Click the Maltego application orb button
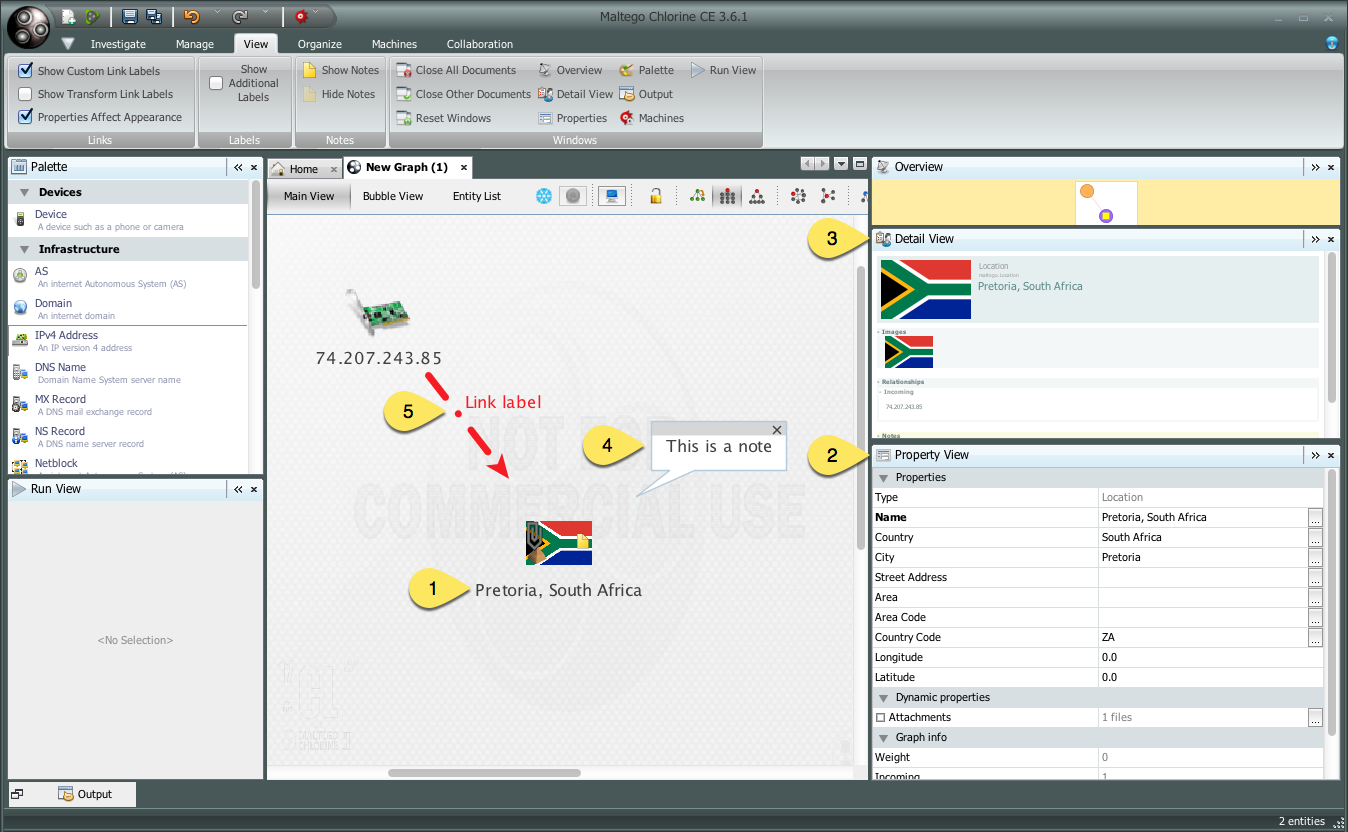Image resolution: width=1348 pixels, height=832 pixels. click(28, 26)
